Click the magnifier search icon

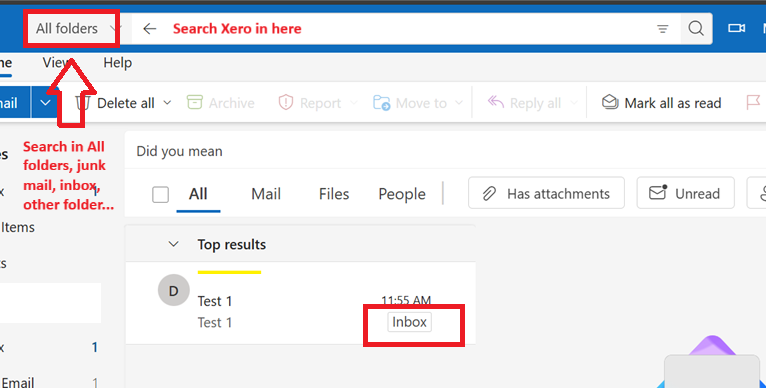coord(696,28)
